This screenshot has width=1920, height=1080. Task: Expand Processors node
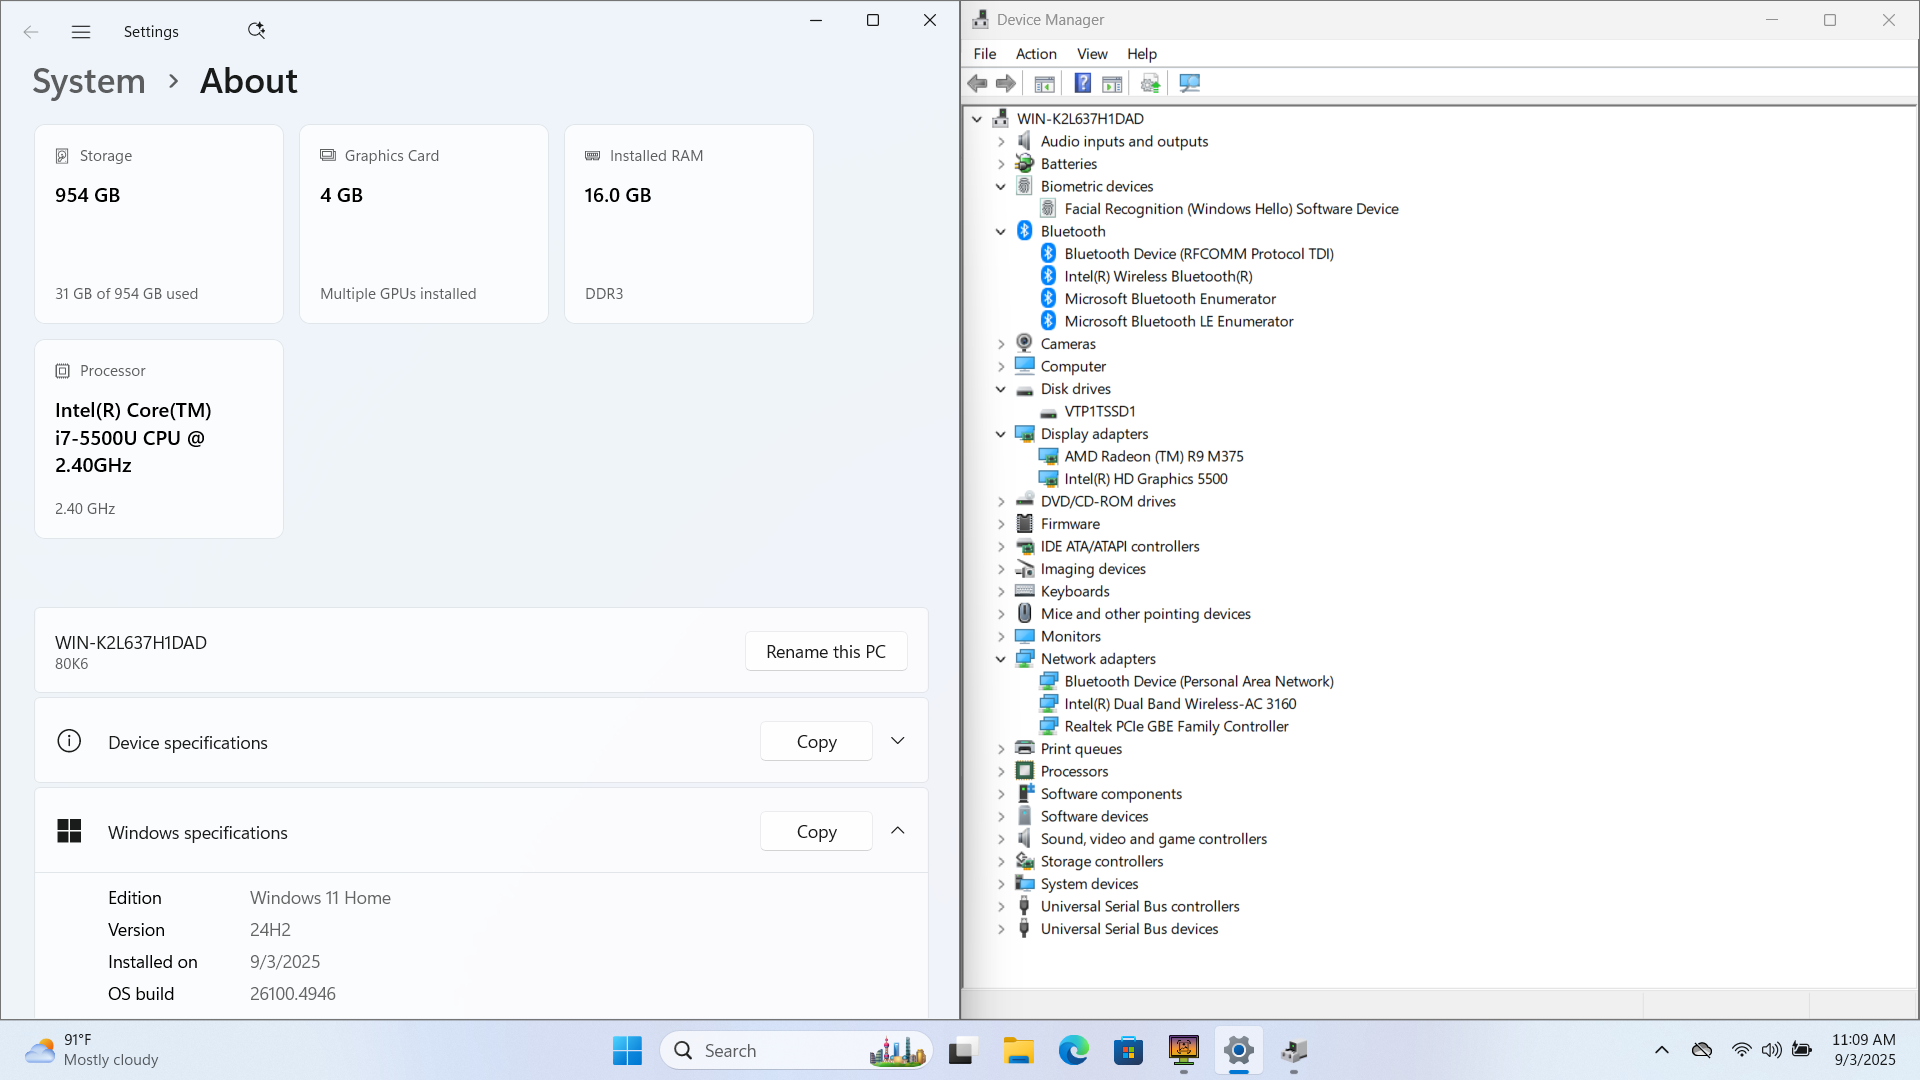1001,772
